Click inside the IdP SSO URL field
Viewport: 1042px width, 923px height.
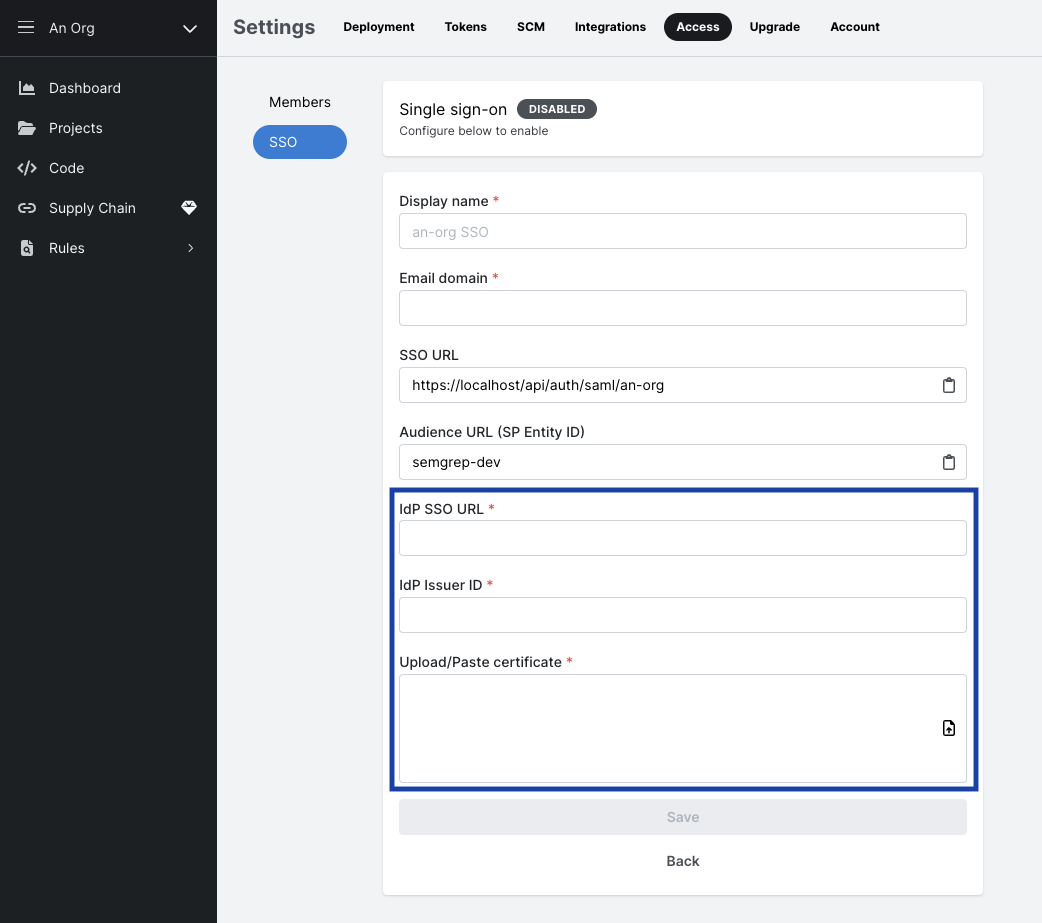(x=682, y=538)
